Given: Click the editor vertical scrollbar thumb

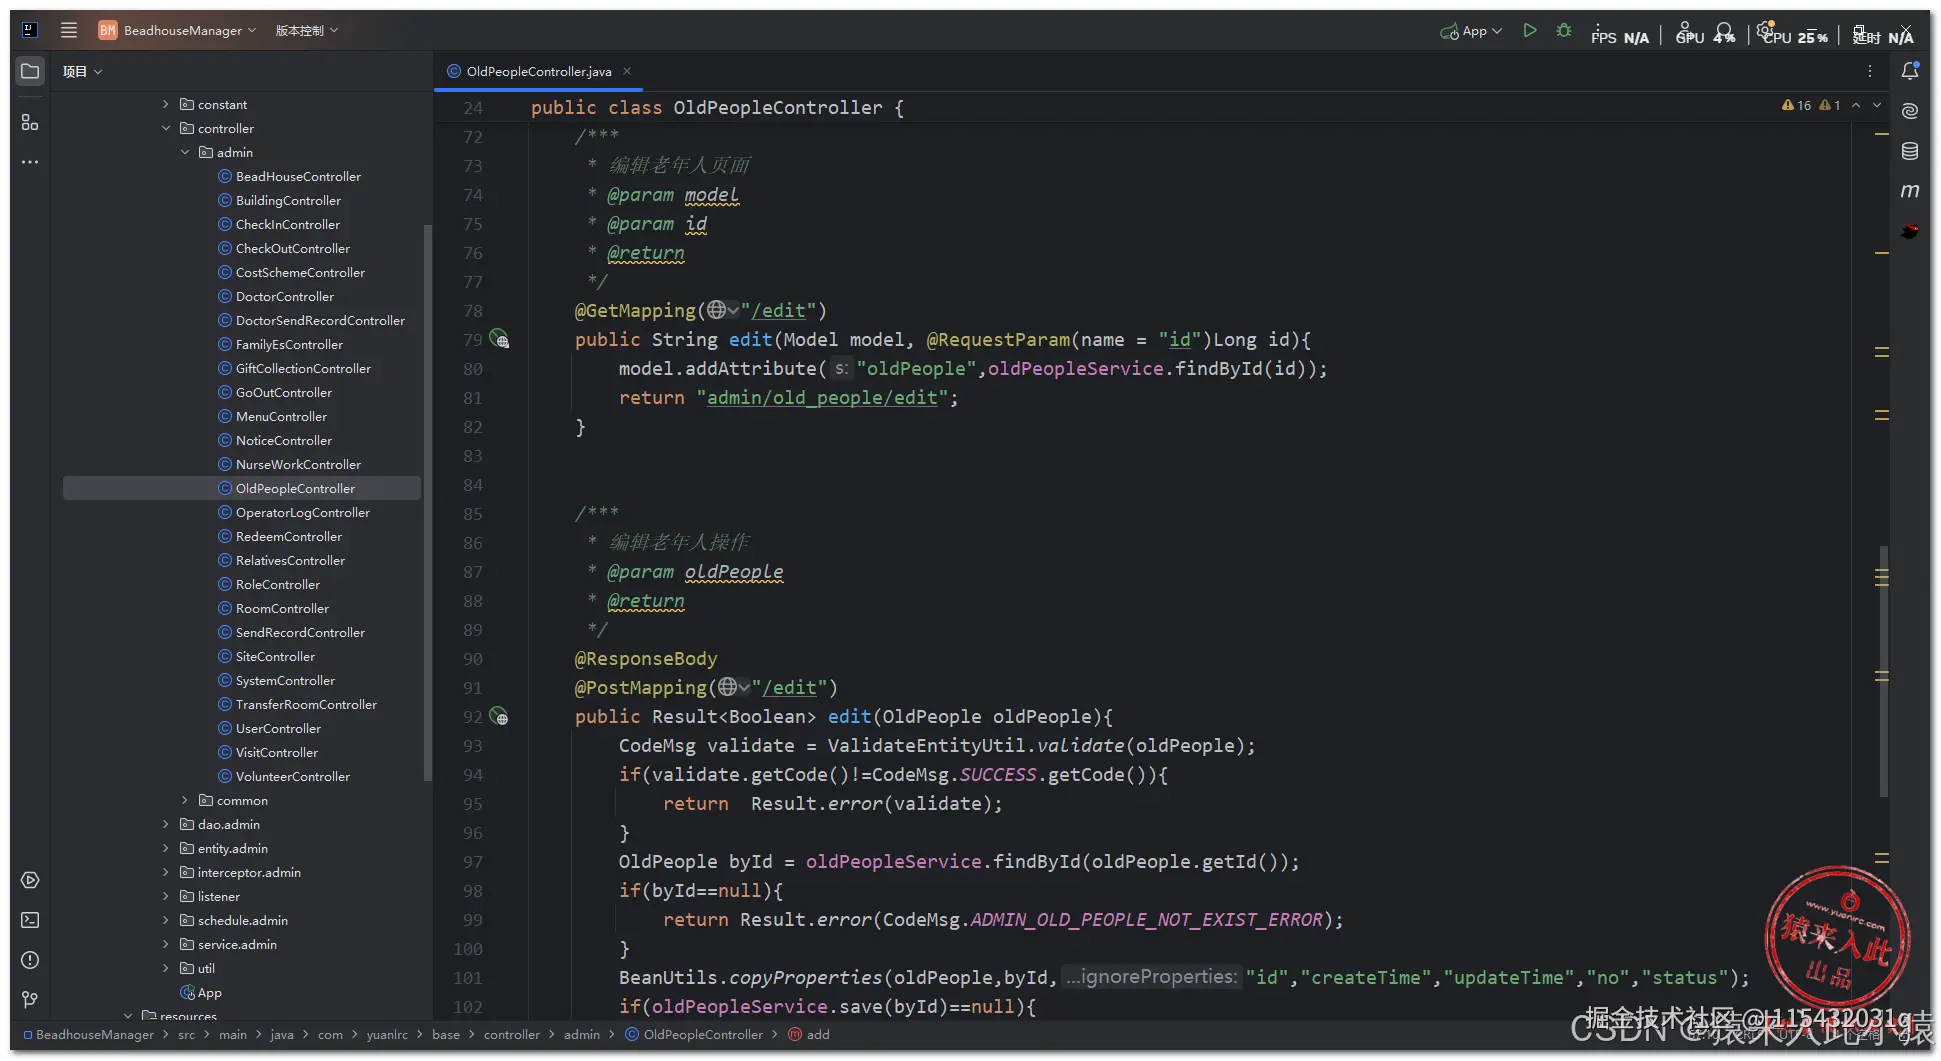Looking at the screenshot, I should [1884, 671].
